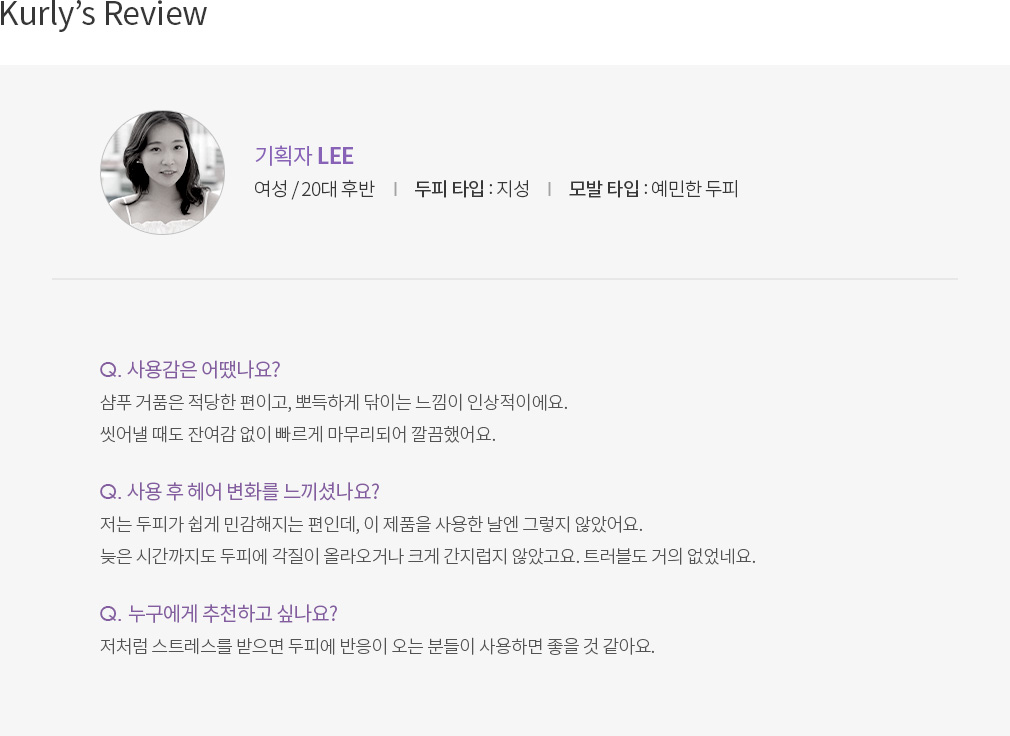Select the reviewer name 기획자 LEE

click(x=304, y=156)
